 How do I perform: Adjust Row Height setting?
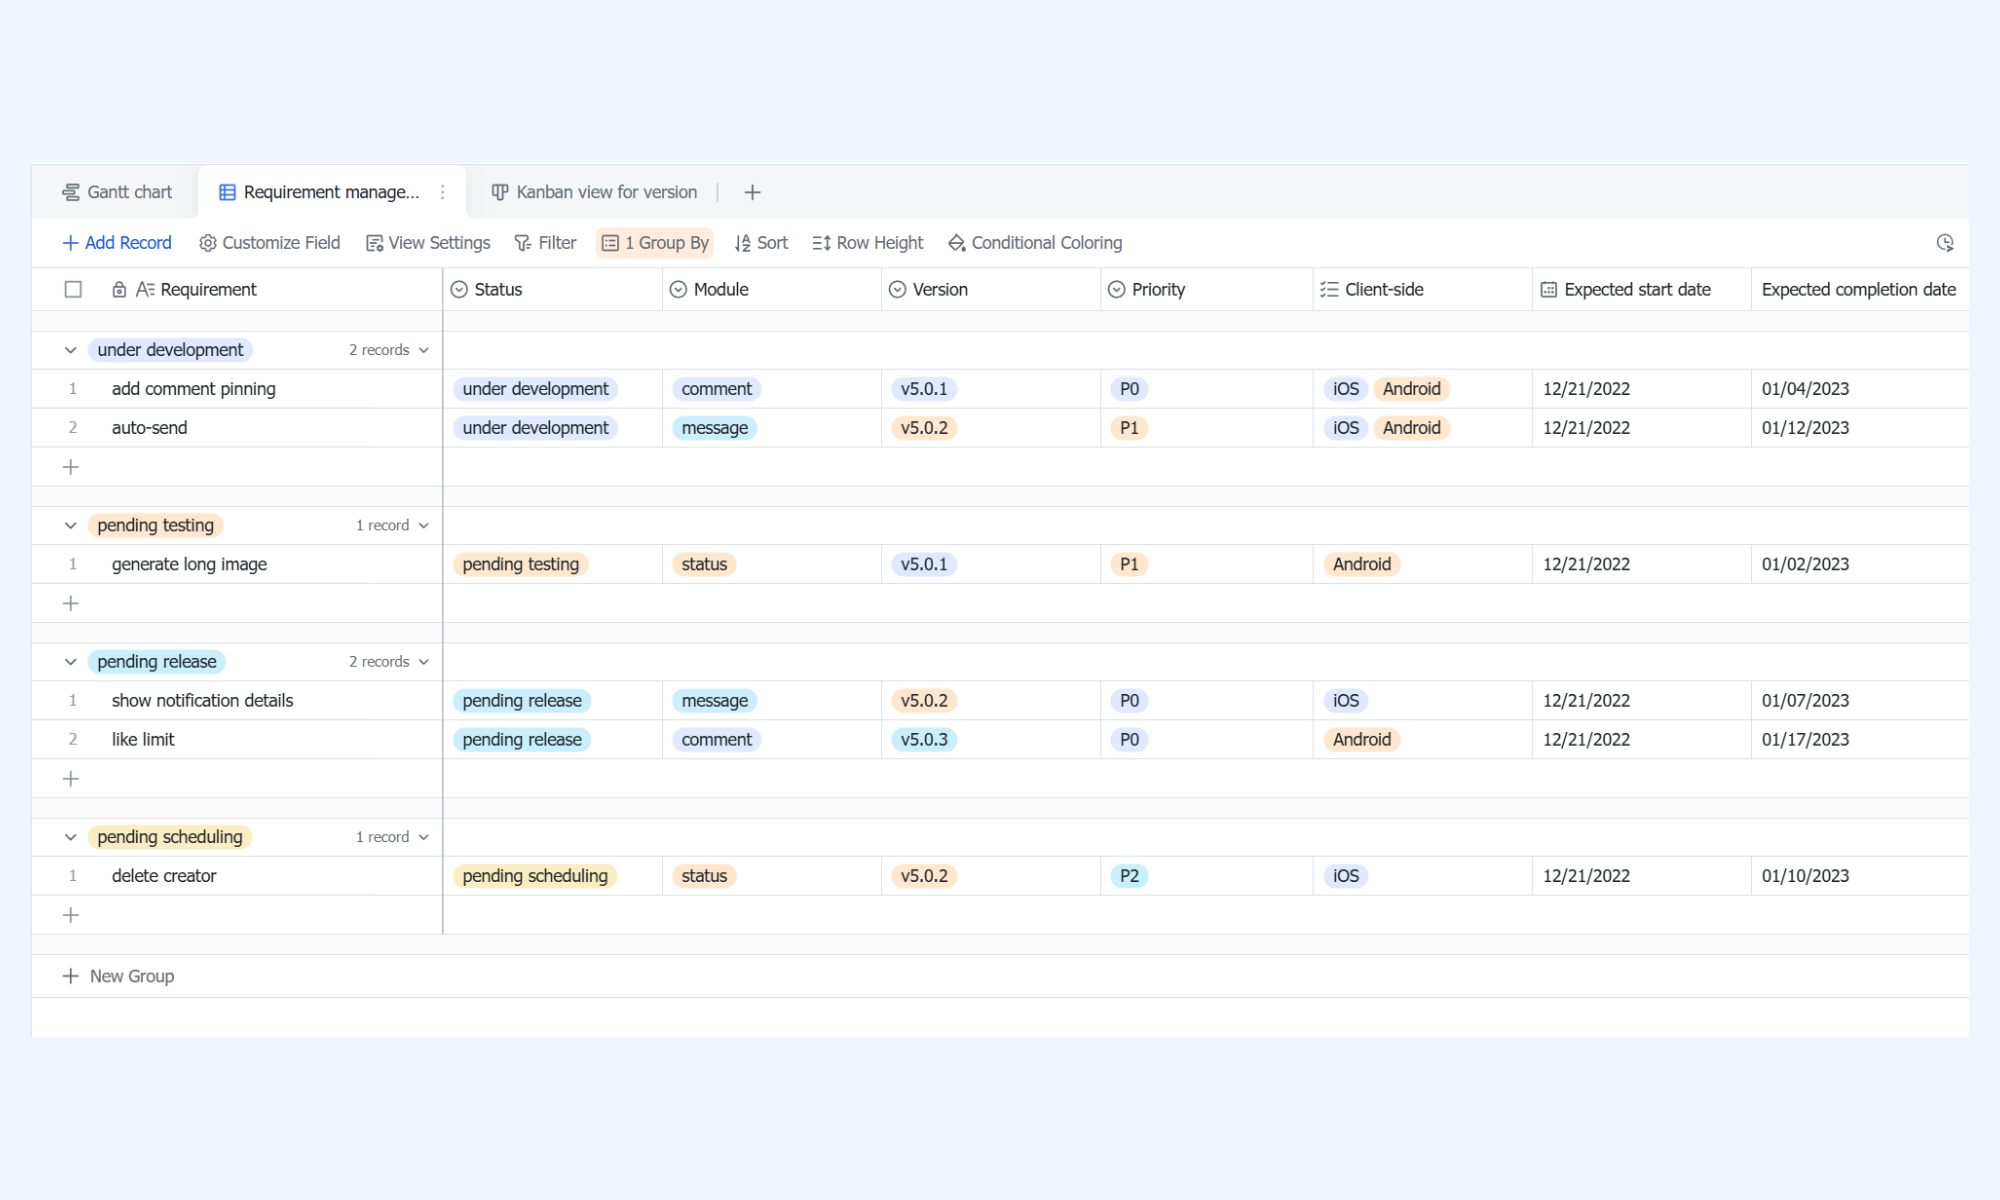coord(868,243)
